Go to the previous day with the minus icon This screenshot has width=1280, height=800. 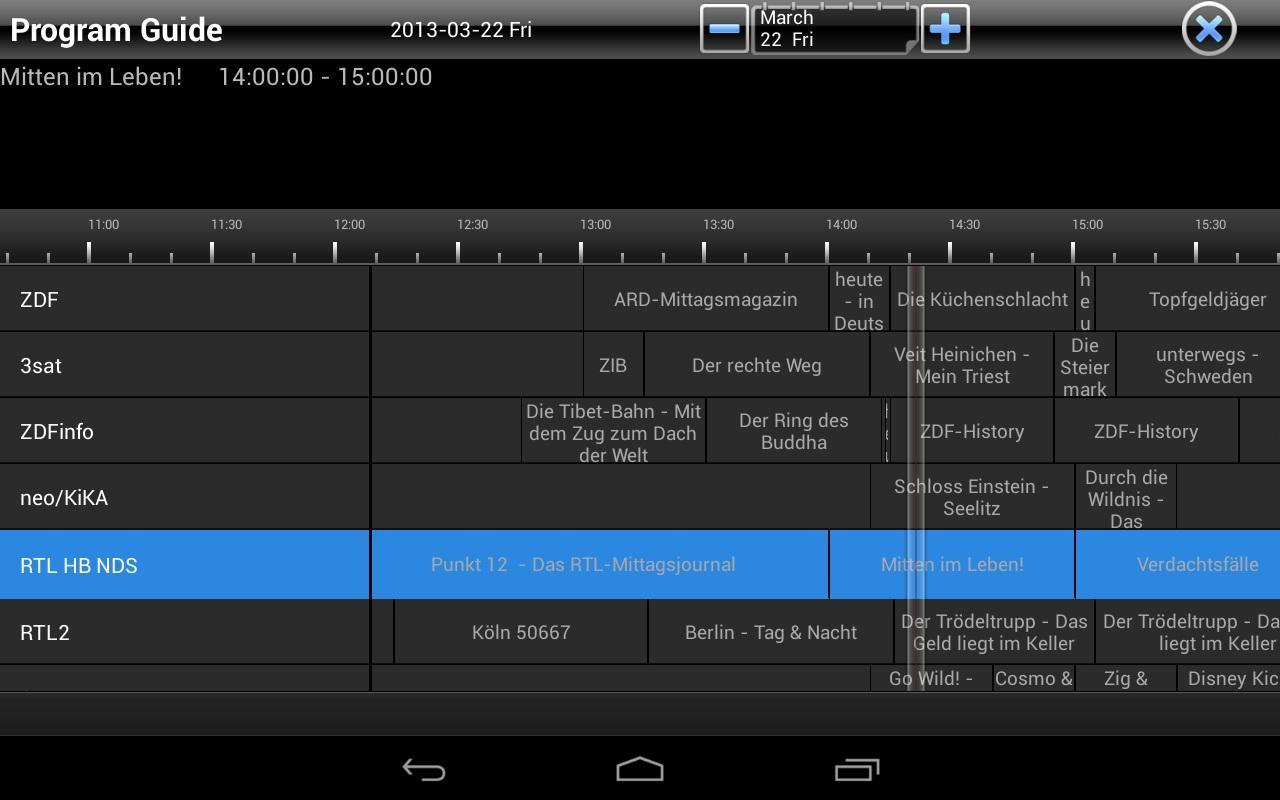click(x=722, y=29)
